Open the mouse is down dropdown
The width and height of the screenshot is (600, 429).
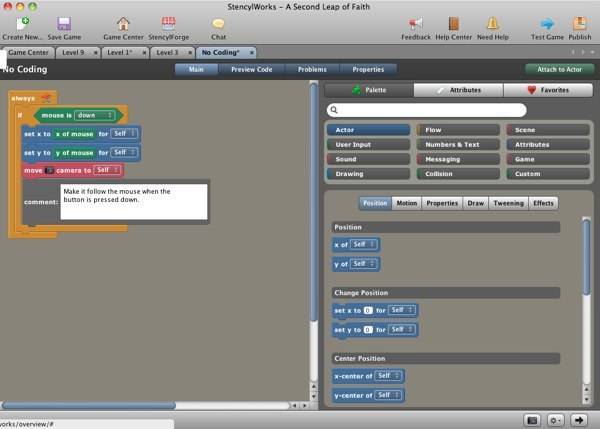[x=95, y=115]
